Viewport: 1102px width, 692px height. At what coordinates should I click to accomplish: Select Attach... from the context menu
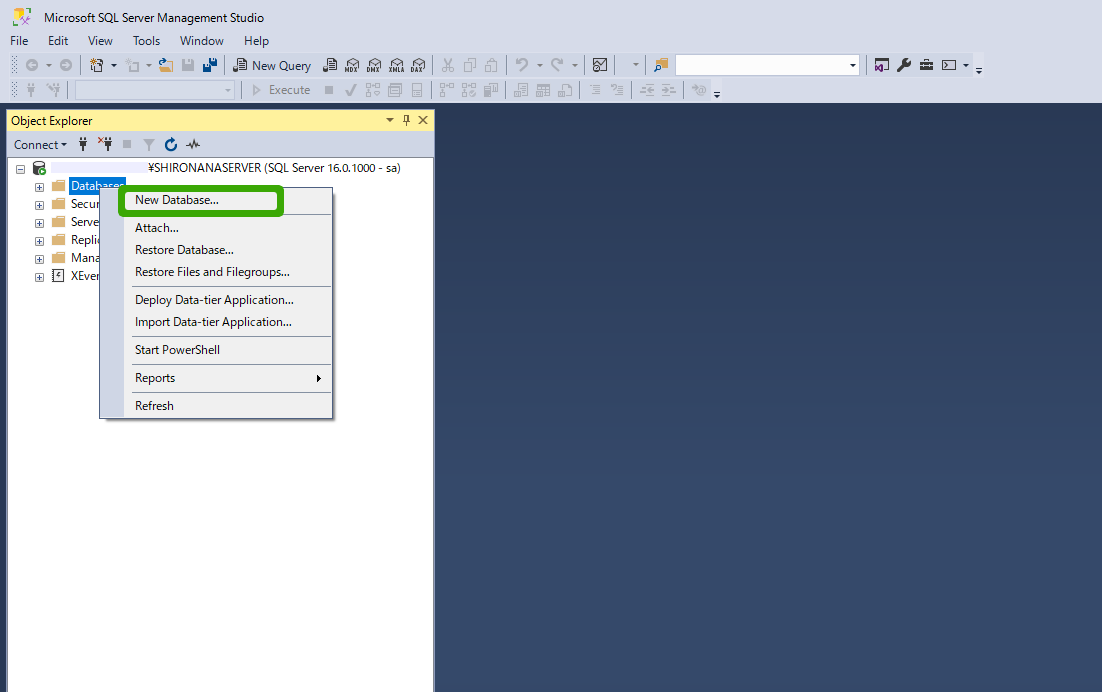click(156, 227)
